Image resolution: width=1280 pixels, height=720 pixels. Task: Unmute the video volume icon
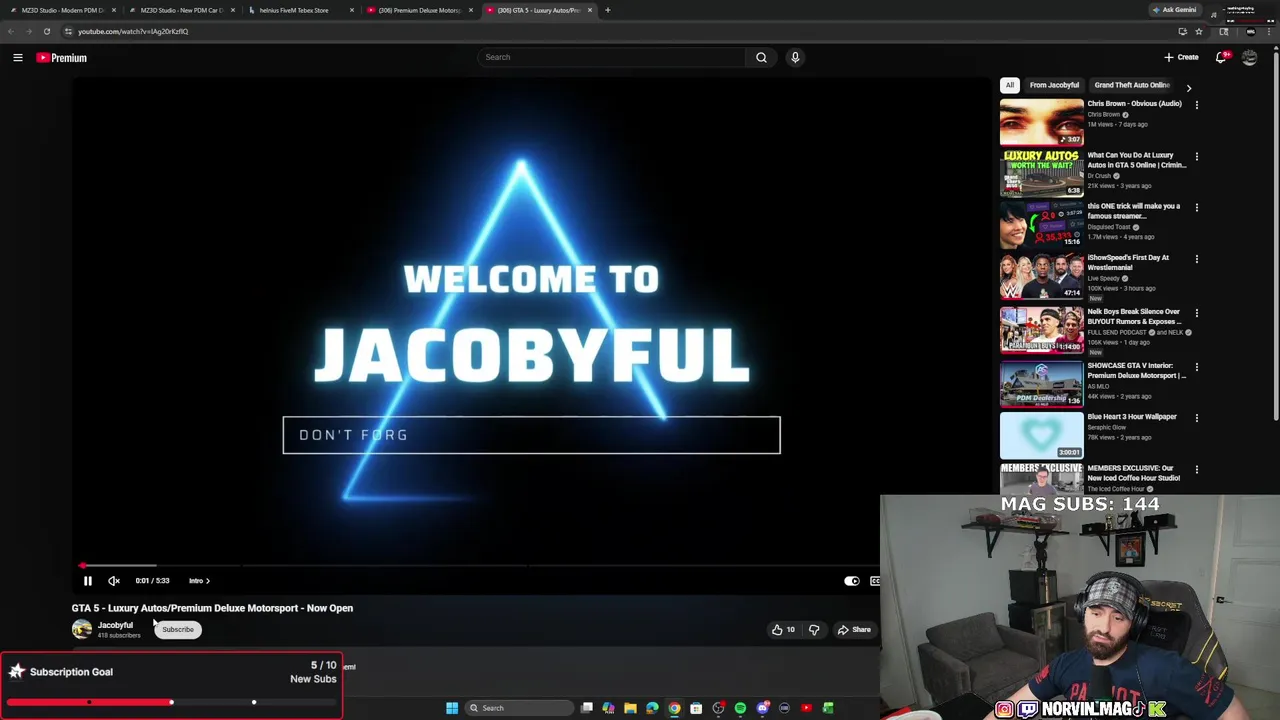coord(114,580)
